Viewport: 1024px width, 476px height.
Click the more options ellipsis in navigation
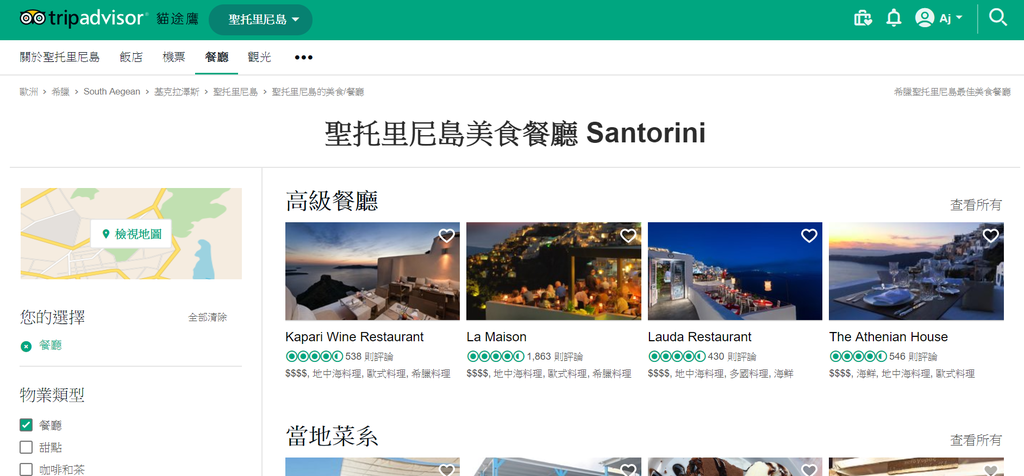click(303, 57)
